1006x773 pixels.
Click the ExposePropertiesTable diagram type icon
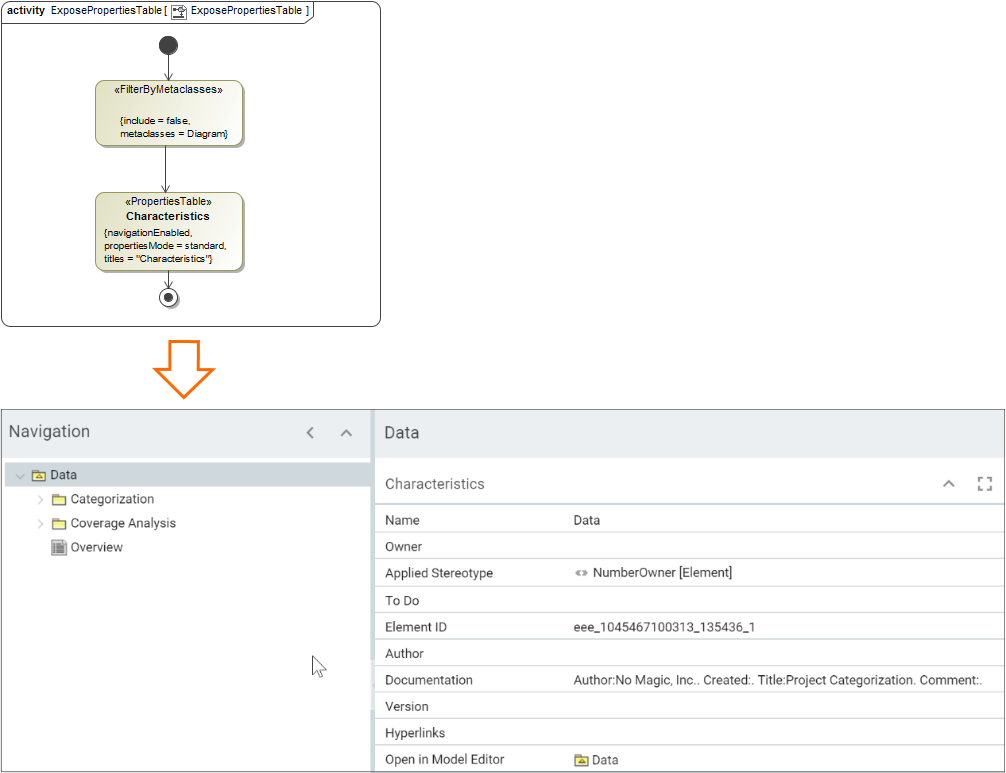(179, 12)
